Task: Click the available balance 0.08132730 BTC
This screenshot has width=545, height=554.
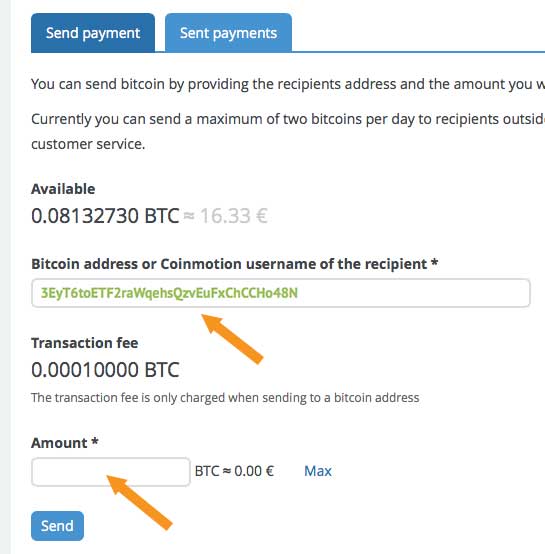Action: (105, 216)
